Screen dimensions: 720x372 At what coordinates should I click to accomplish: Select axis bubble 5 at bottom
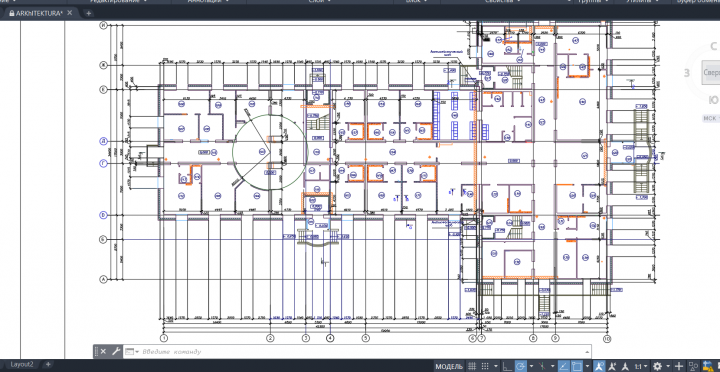(366, 338)
